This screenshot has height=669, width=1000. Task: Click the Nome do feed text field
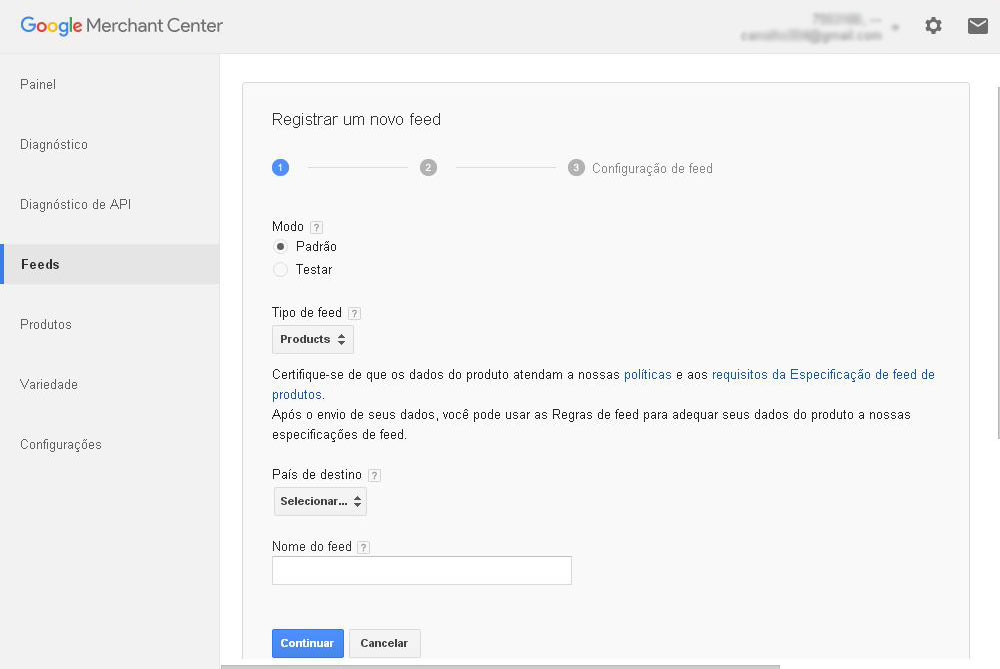pos(421,570)
